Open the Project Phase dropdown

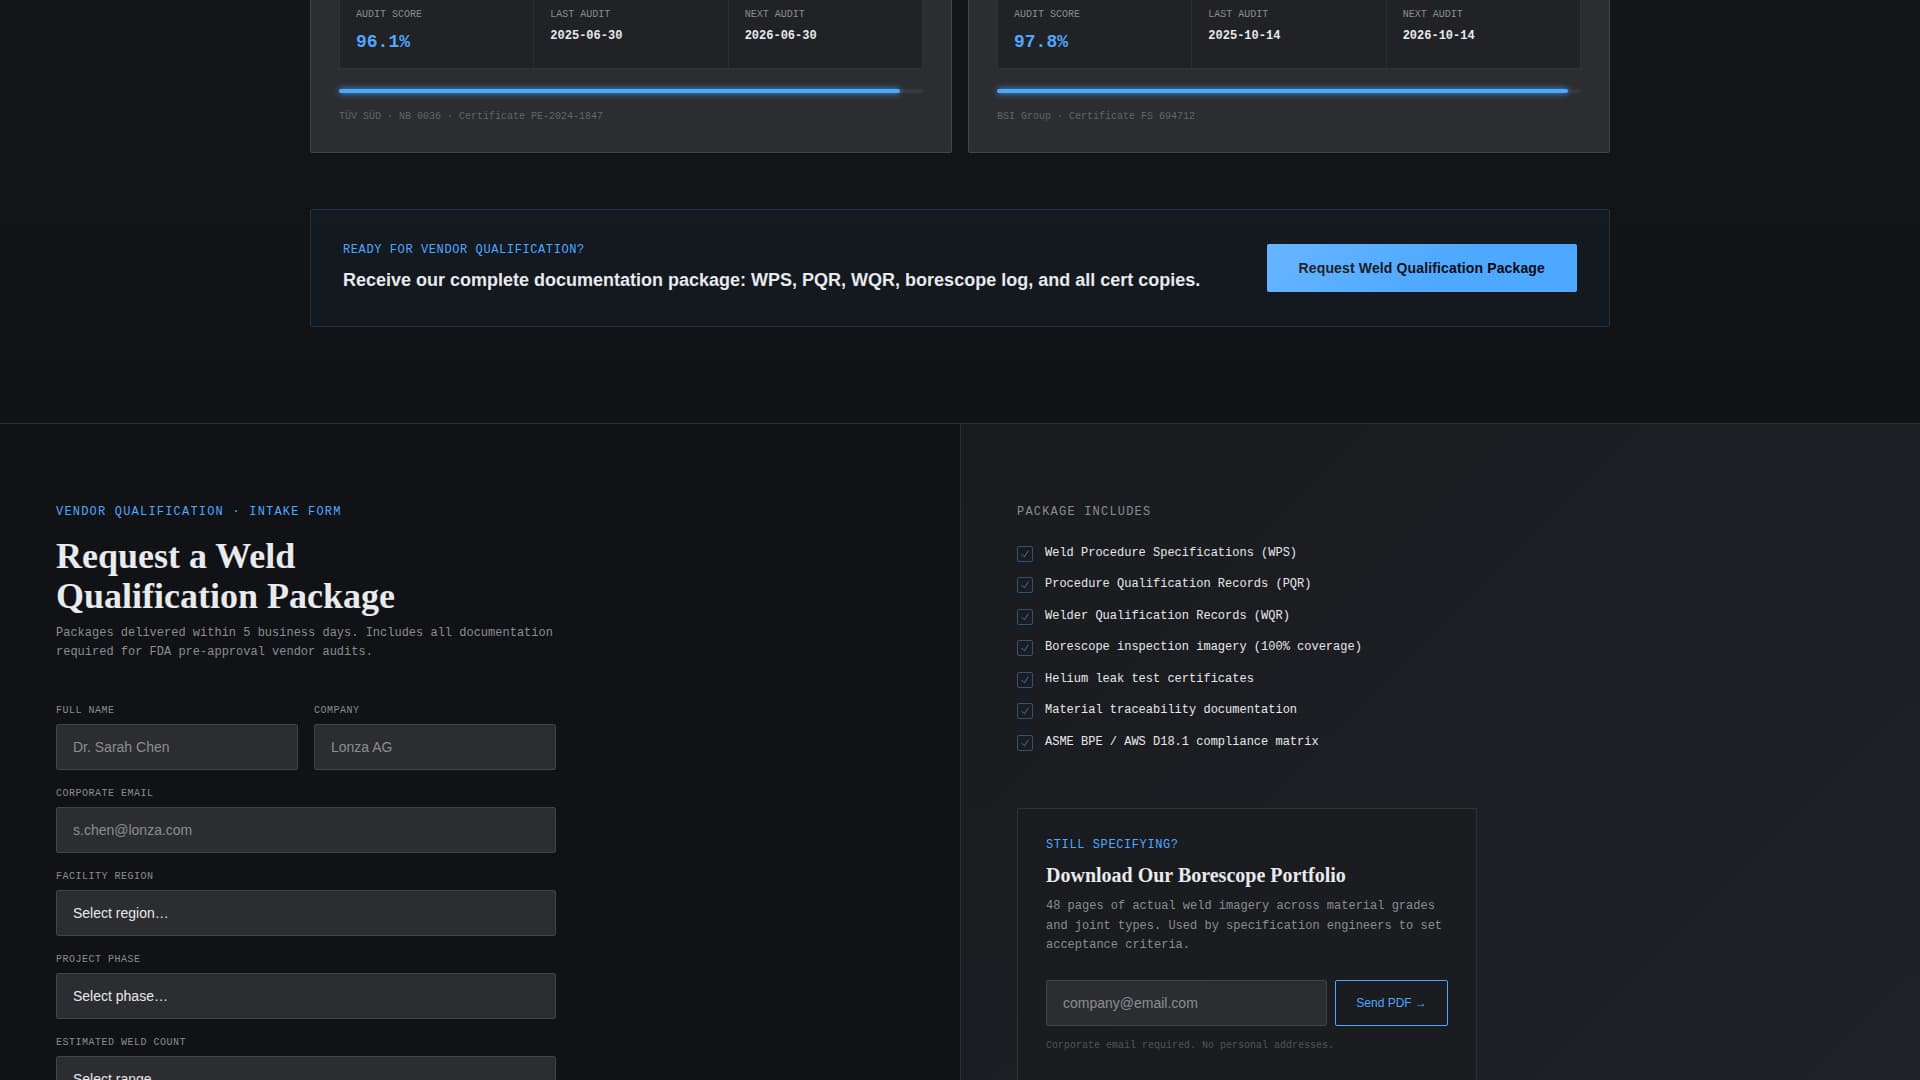point(305,995)
